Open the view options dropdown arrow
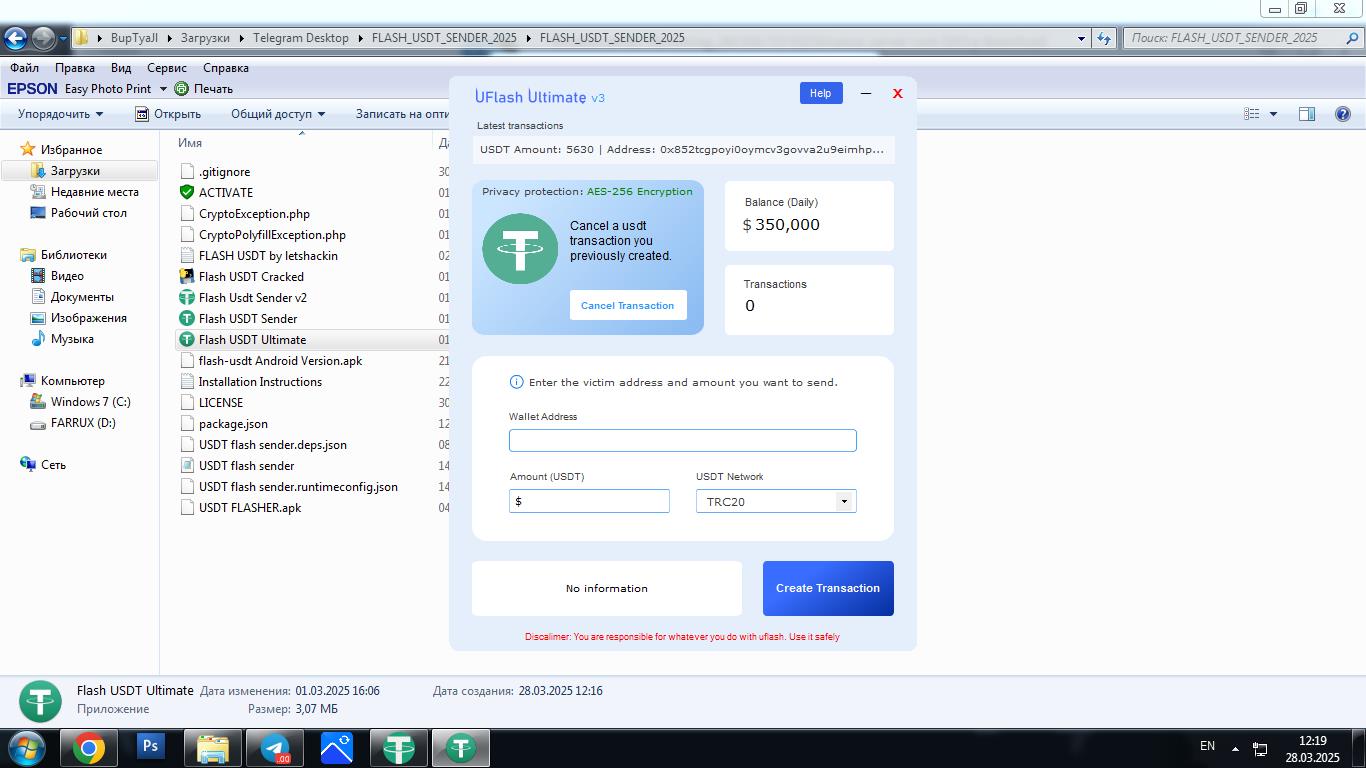 [1273, 114]
